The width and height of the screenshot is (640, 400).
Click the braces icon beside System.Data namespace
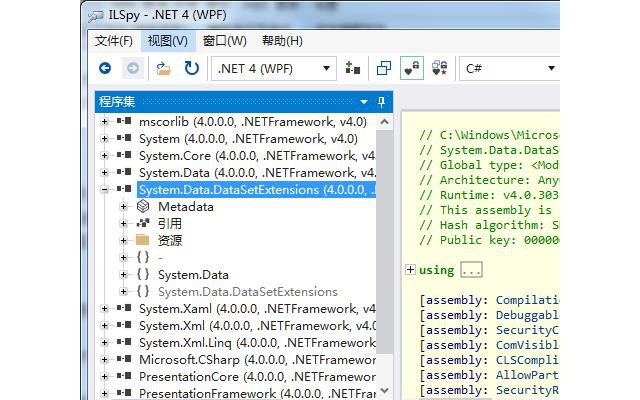[x=143, y=274]
